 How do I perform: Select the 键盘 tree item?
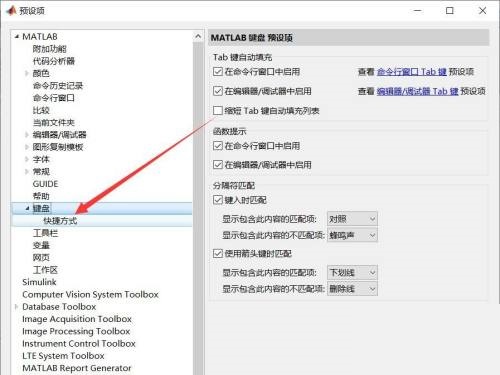click(x=41, y=209)
